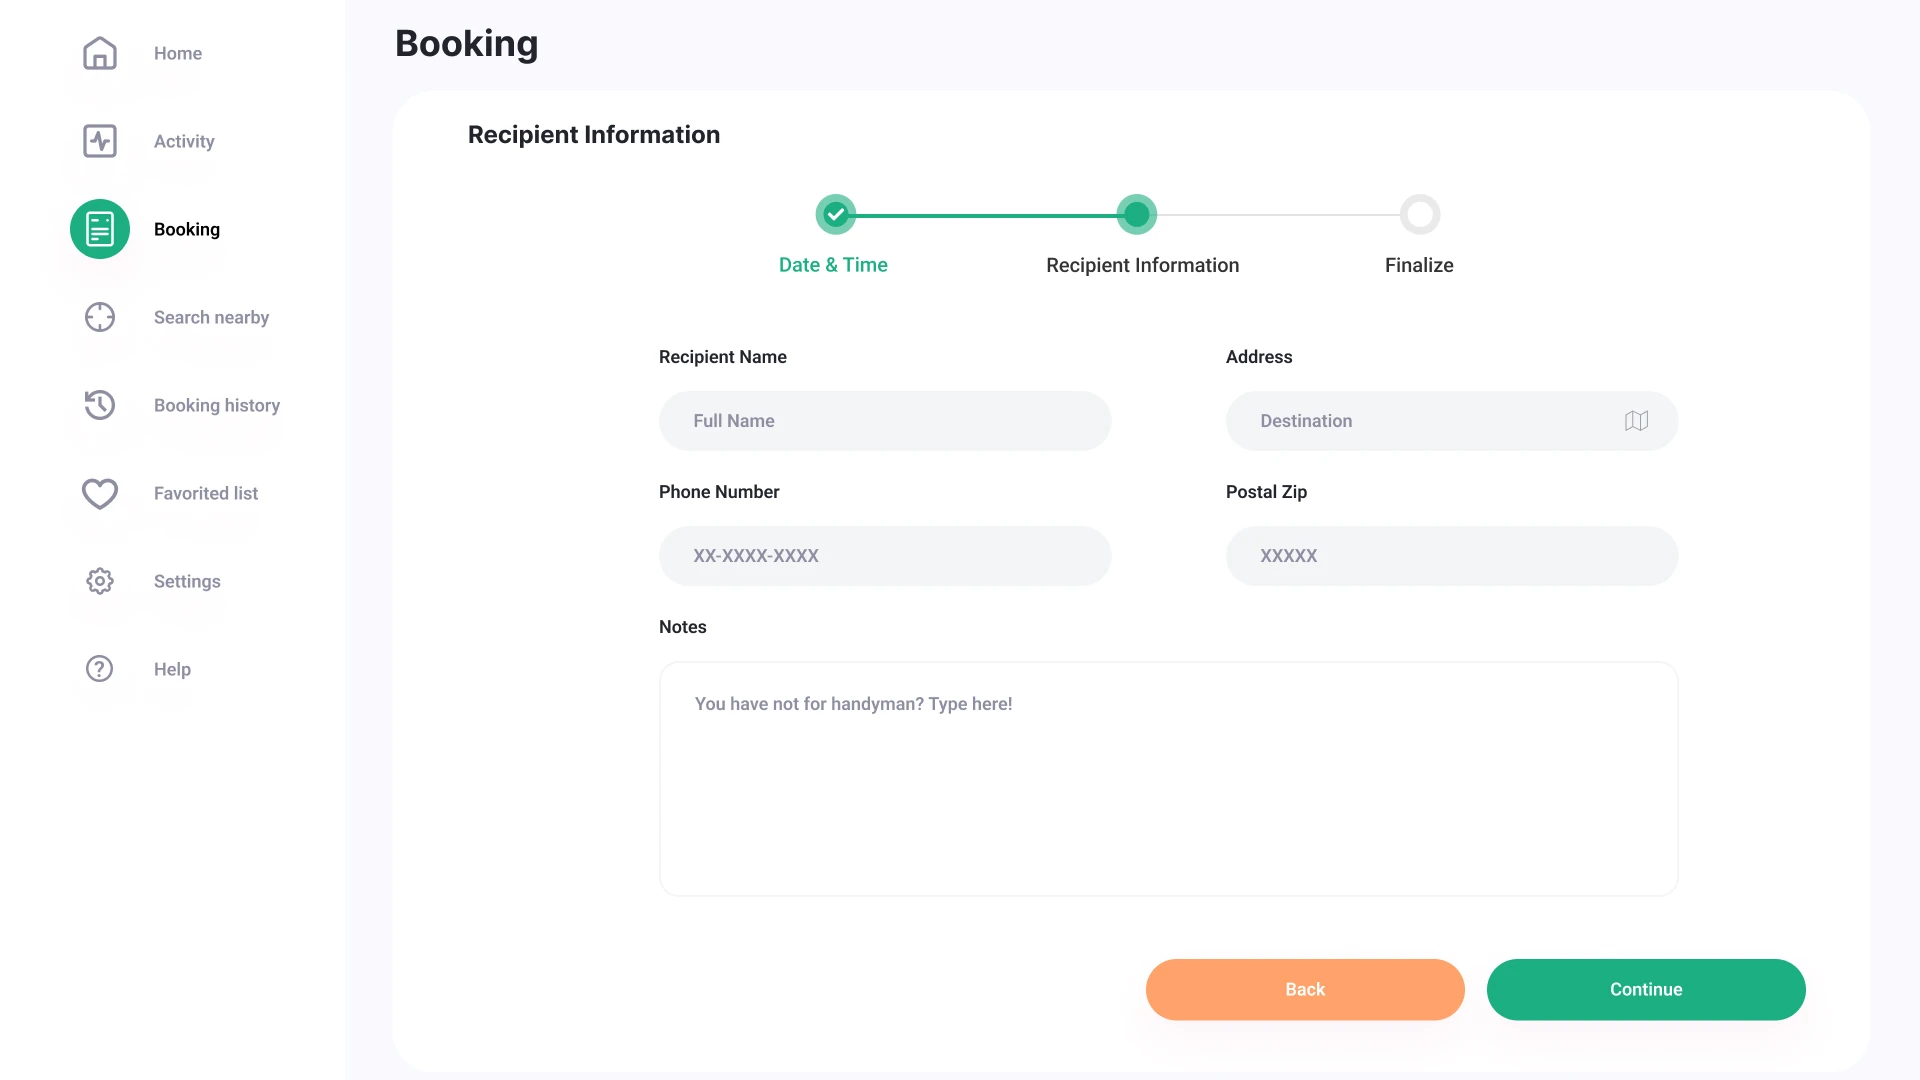Click the Favorited list heart icon
Screen dimensions: 1920x1080
click(100, 493)
